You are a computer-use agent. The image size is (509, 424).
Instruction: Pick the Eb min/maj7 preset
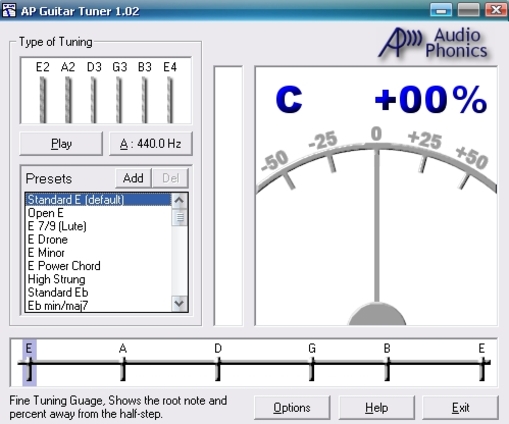click(99, 305)
